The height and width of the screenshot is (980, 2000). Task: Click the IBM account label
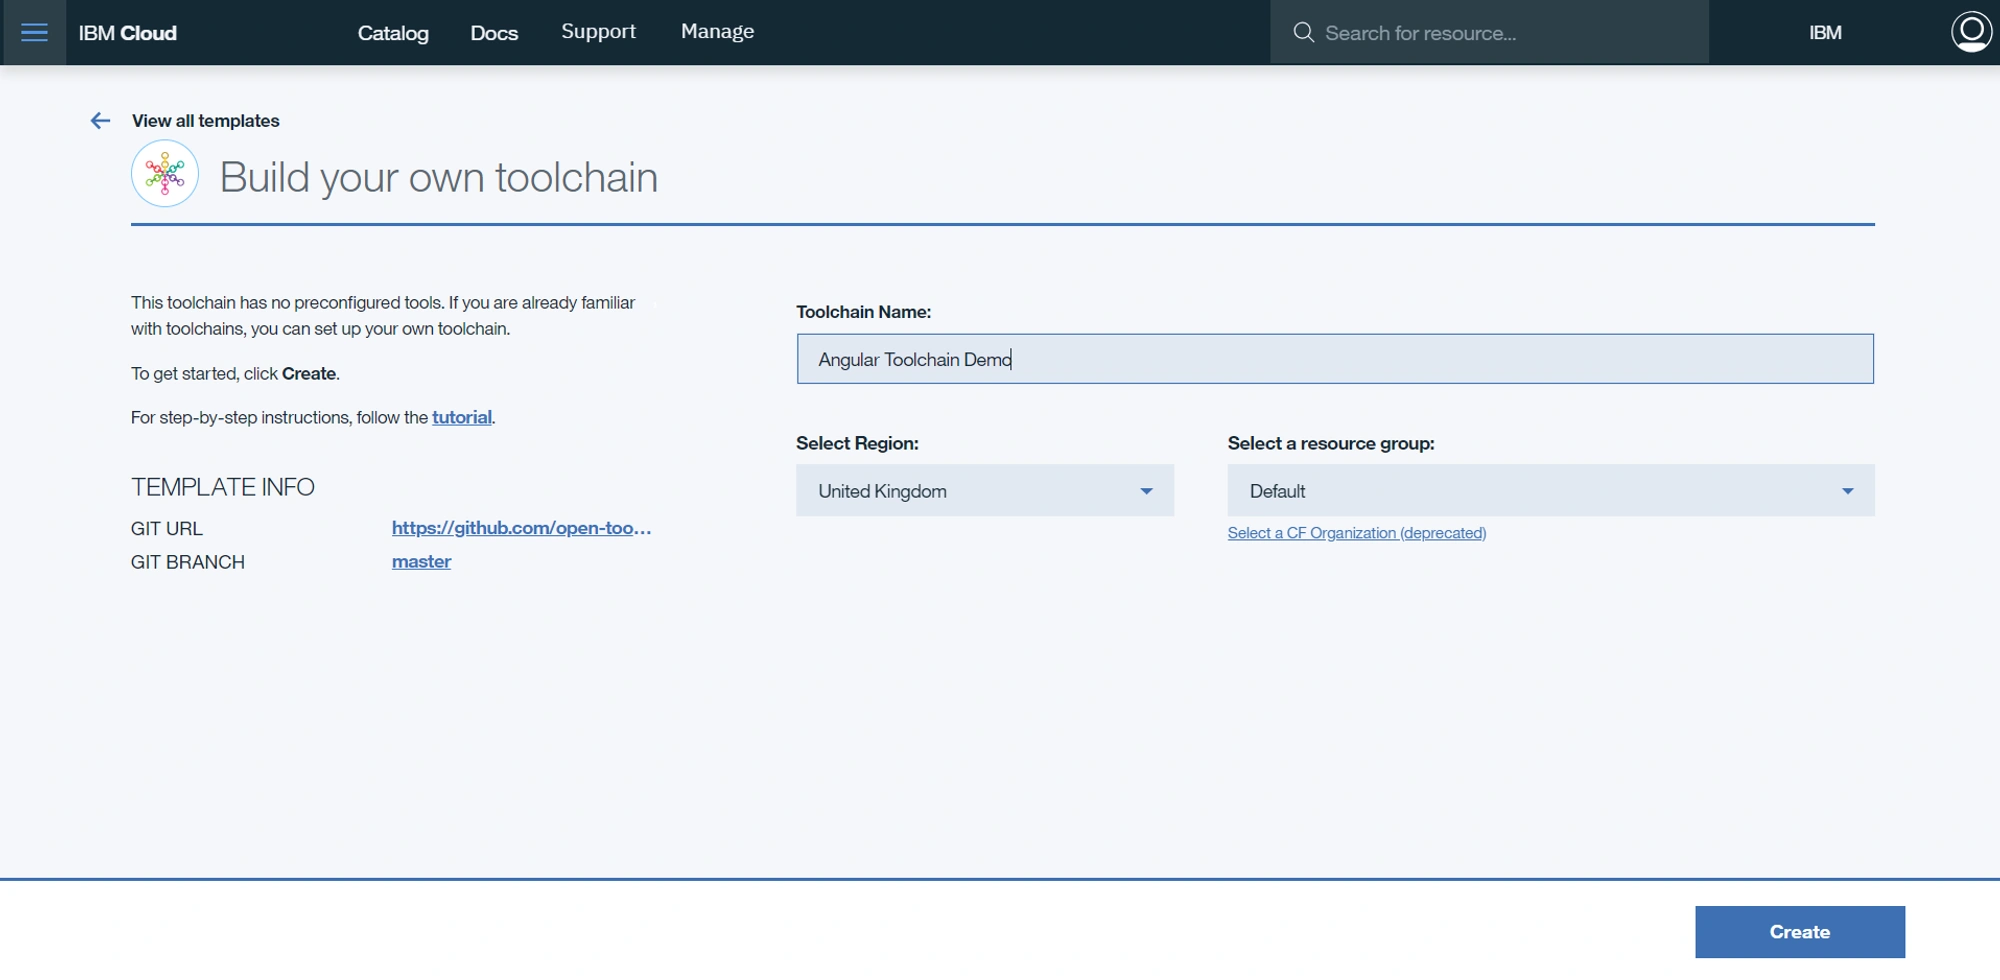(1825, 33)
